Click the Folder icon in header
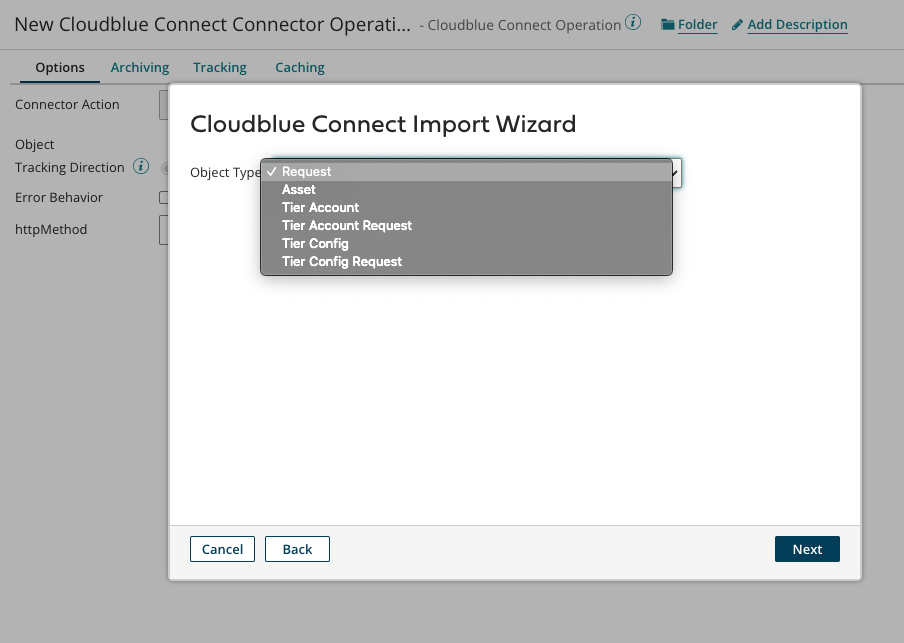 pos(668,25)
